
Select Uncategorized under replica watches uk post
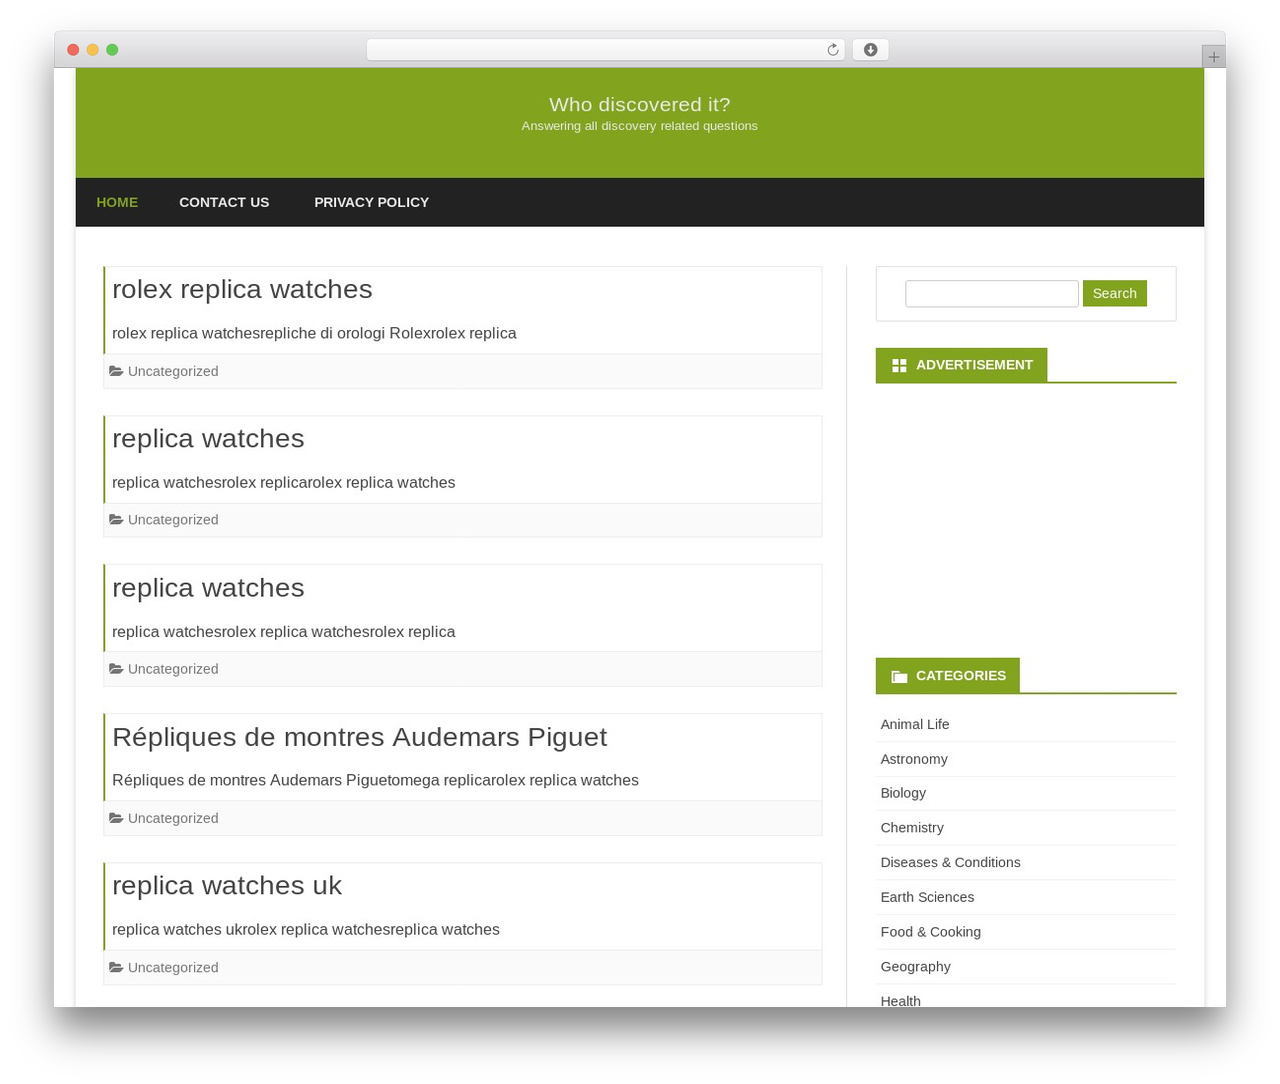pos(173,967)
